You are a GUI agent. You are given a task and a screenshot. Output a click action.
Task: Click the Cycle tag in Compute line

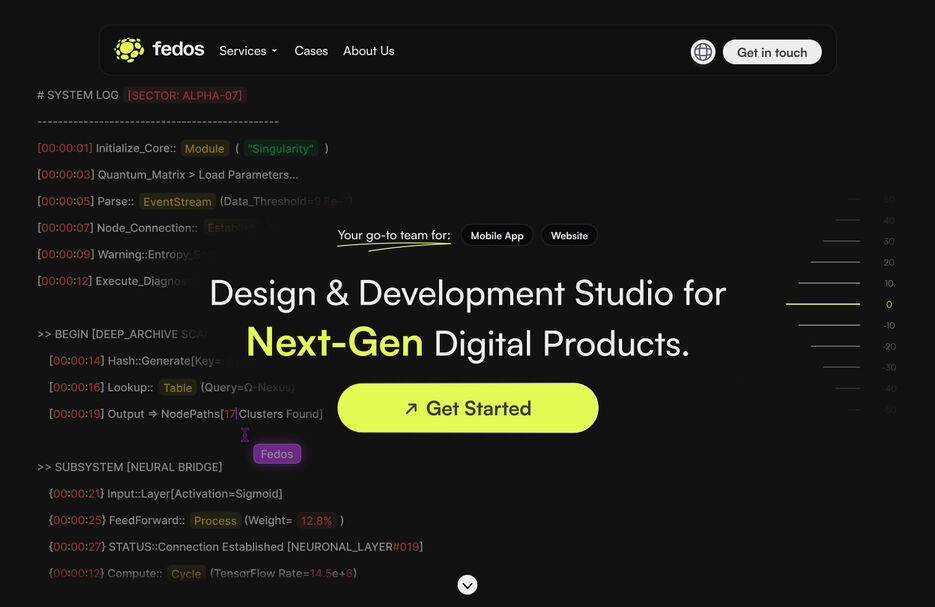186,574
